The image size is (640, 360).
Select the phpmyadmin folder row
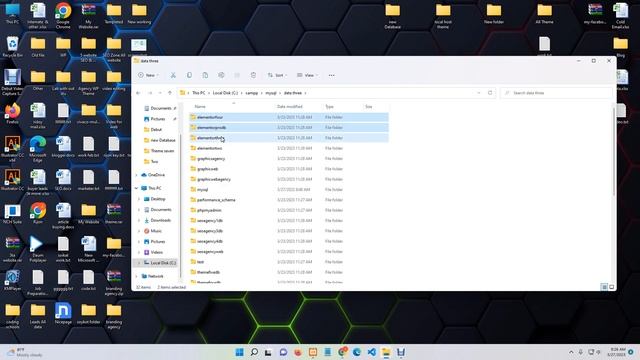(289, 210)
